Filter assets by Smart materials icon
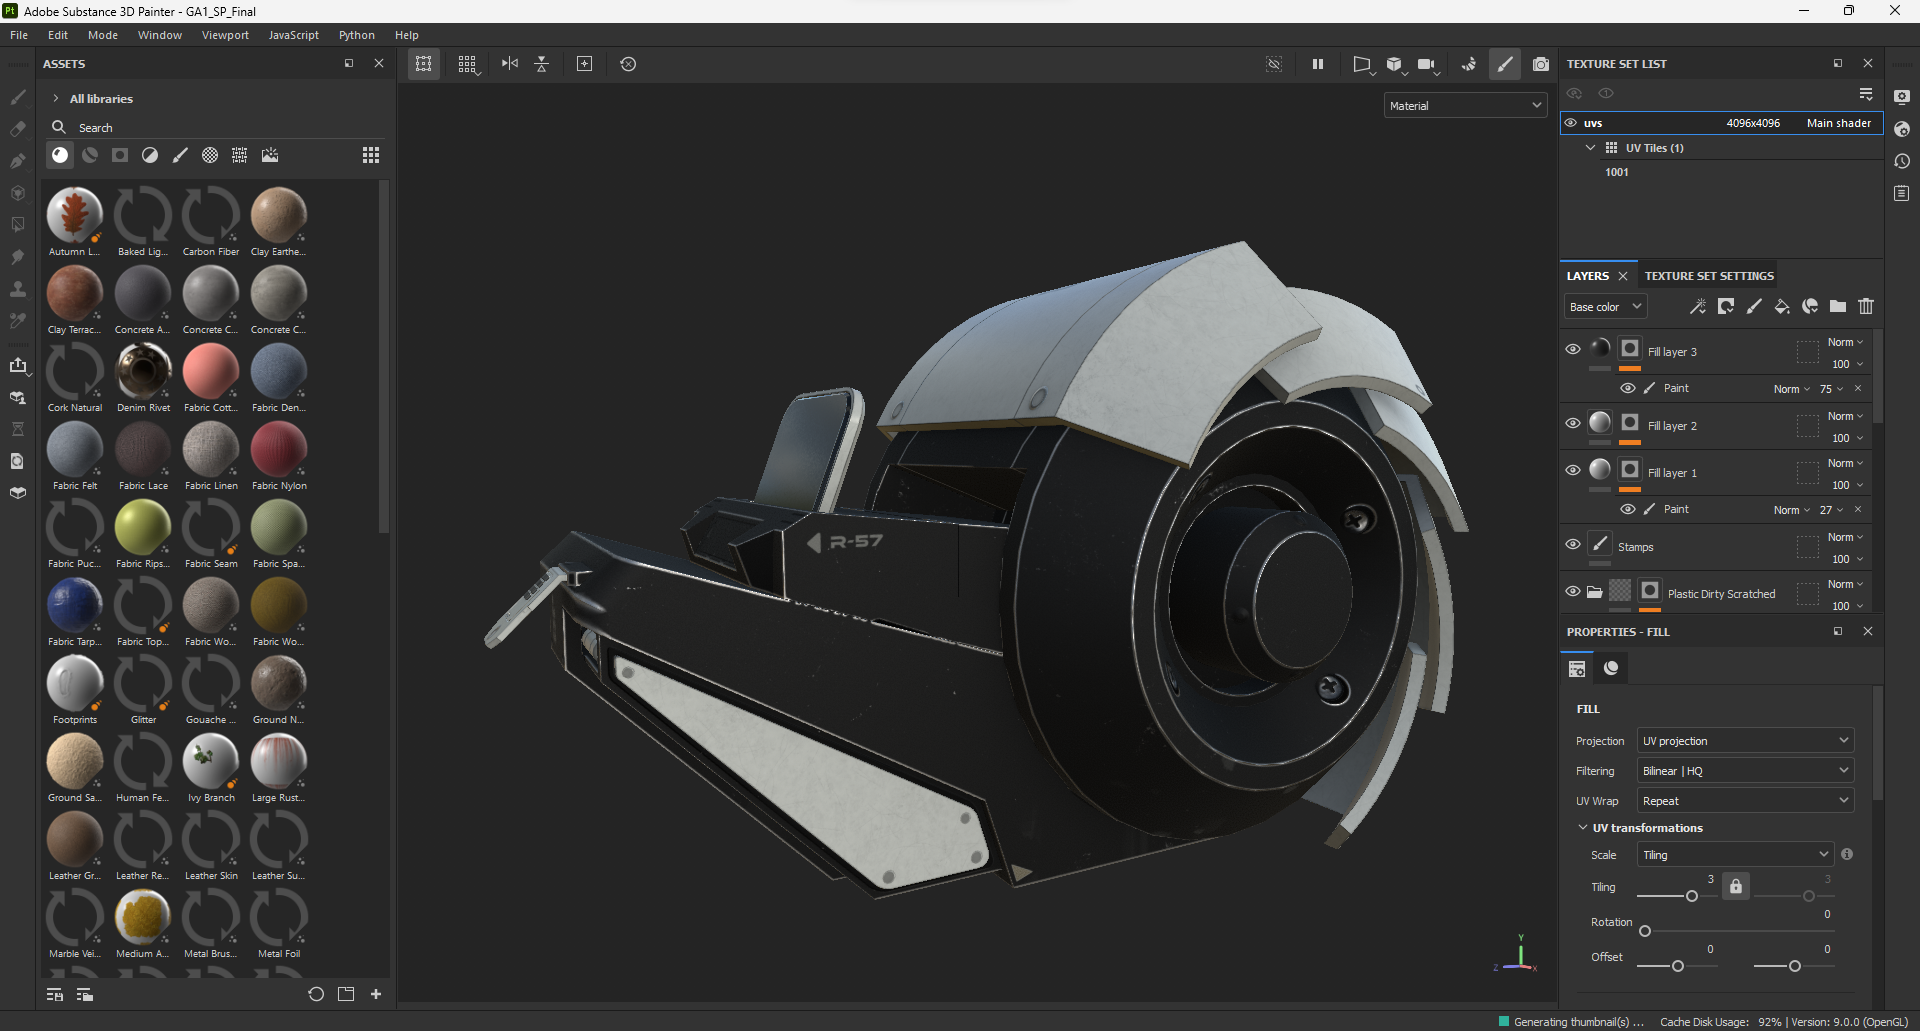 pos(90,155)
